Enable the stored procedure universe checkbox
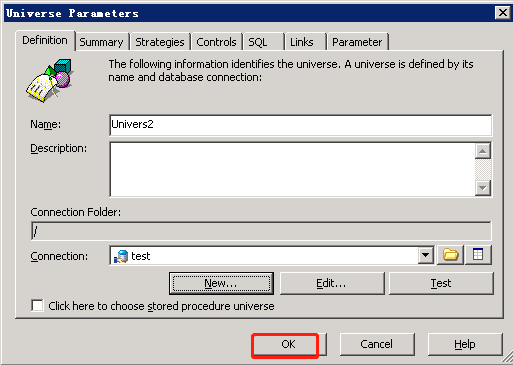The image size is (513, 365). 37,305
